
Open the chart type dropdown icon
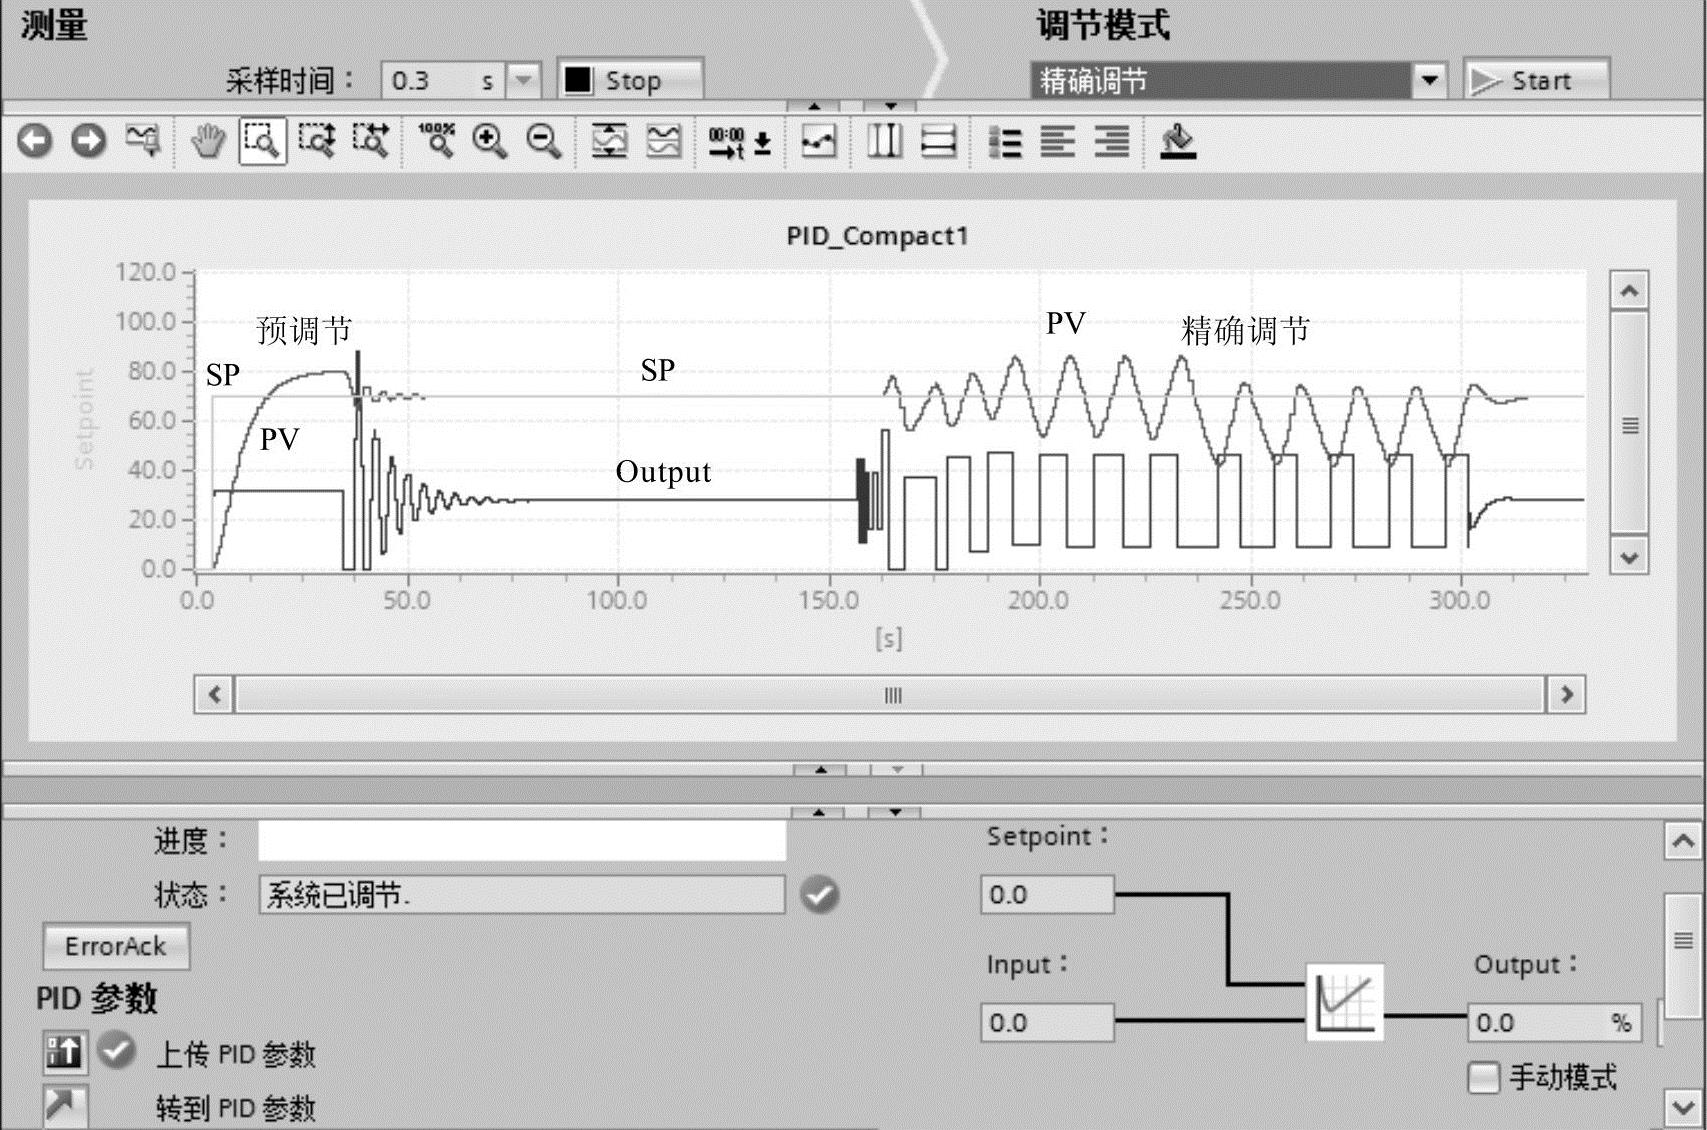tap(143, 141)
